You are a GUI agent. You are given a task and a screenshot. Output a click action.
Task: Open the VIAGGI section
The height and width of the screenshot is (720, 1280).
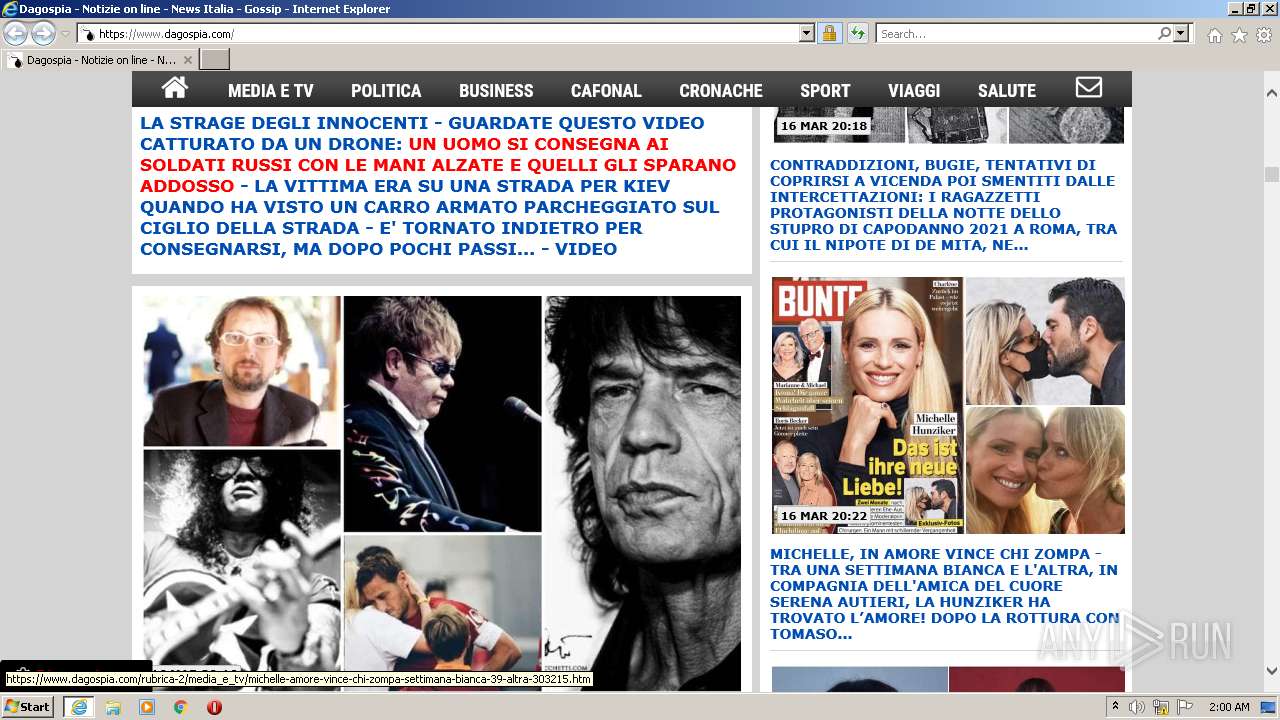pos(914,91)
